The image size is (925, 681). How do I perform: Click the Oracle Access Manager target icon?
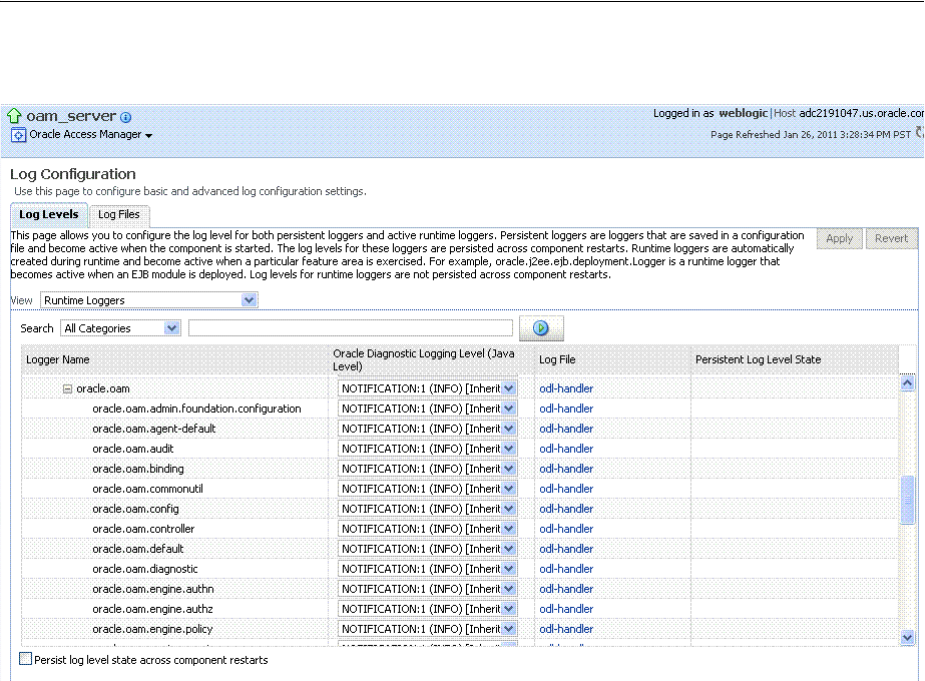click(x=18, y=135)
